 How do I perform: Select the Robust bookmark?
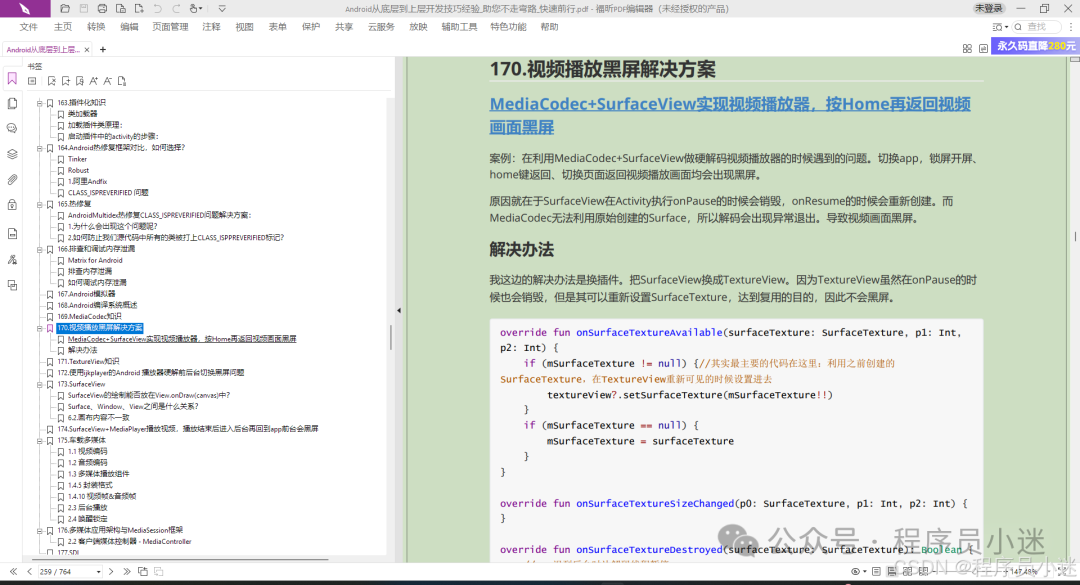pyautogui.click(x=78, y=170)
